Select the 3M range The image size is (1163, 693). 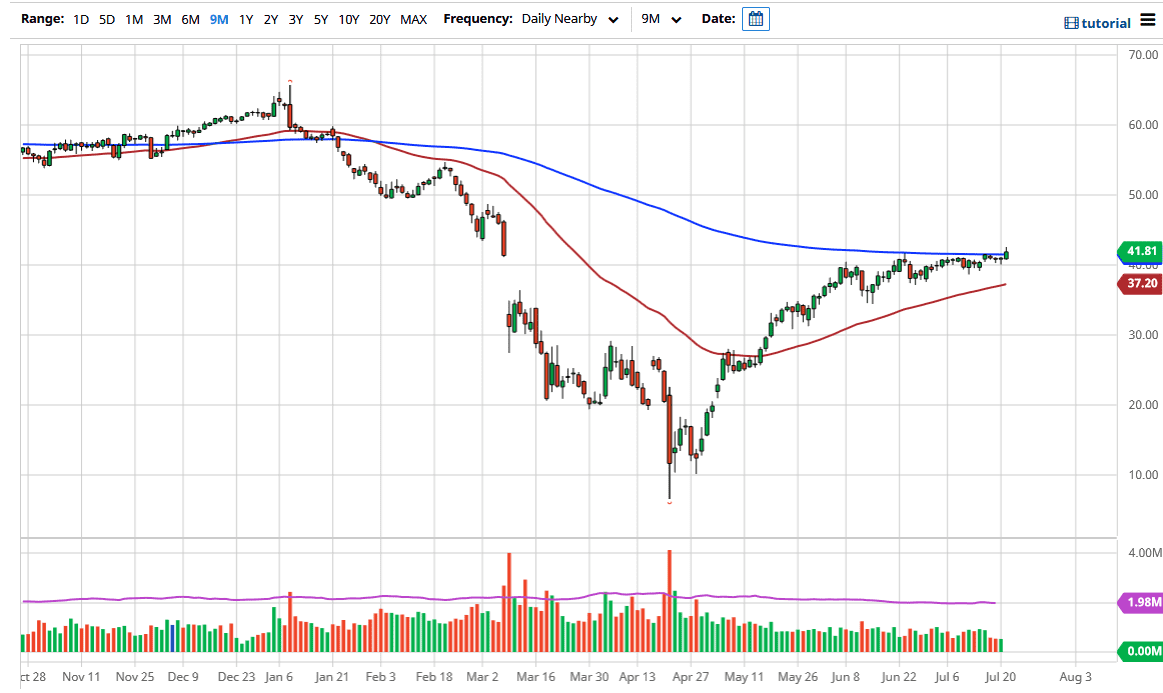tap(162, 19)
